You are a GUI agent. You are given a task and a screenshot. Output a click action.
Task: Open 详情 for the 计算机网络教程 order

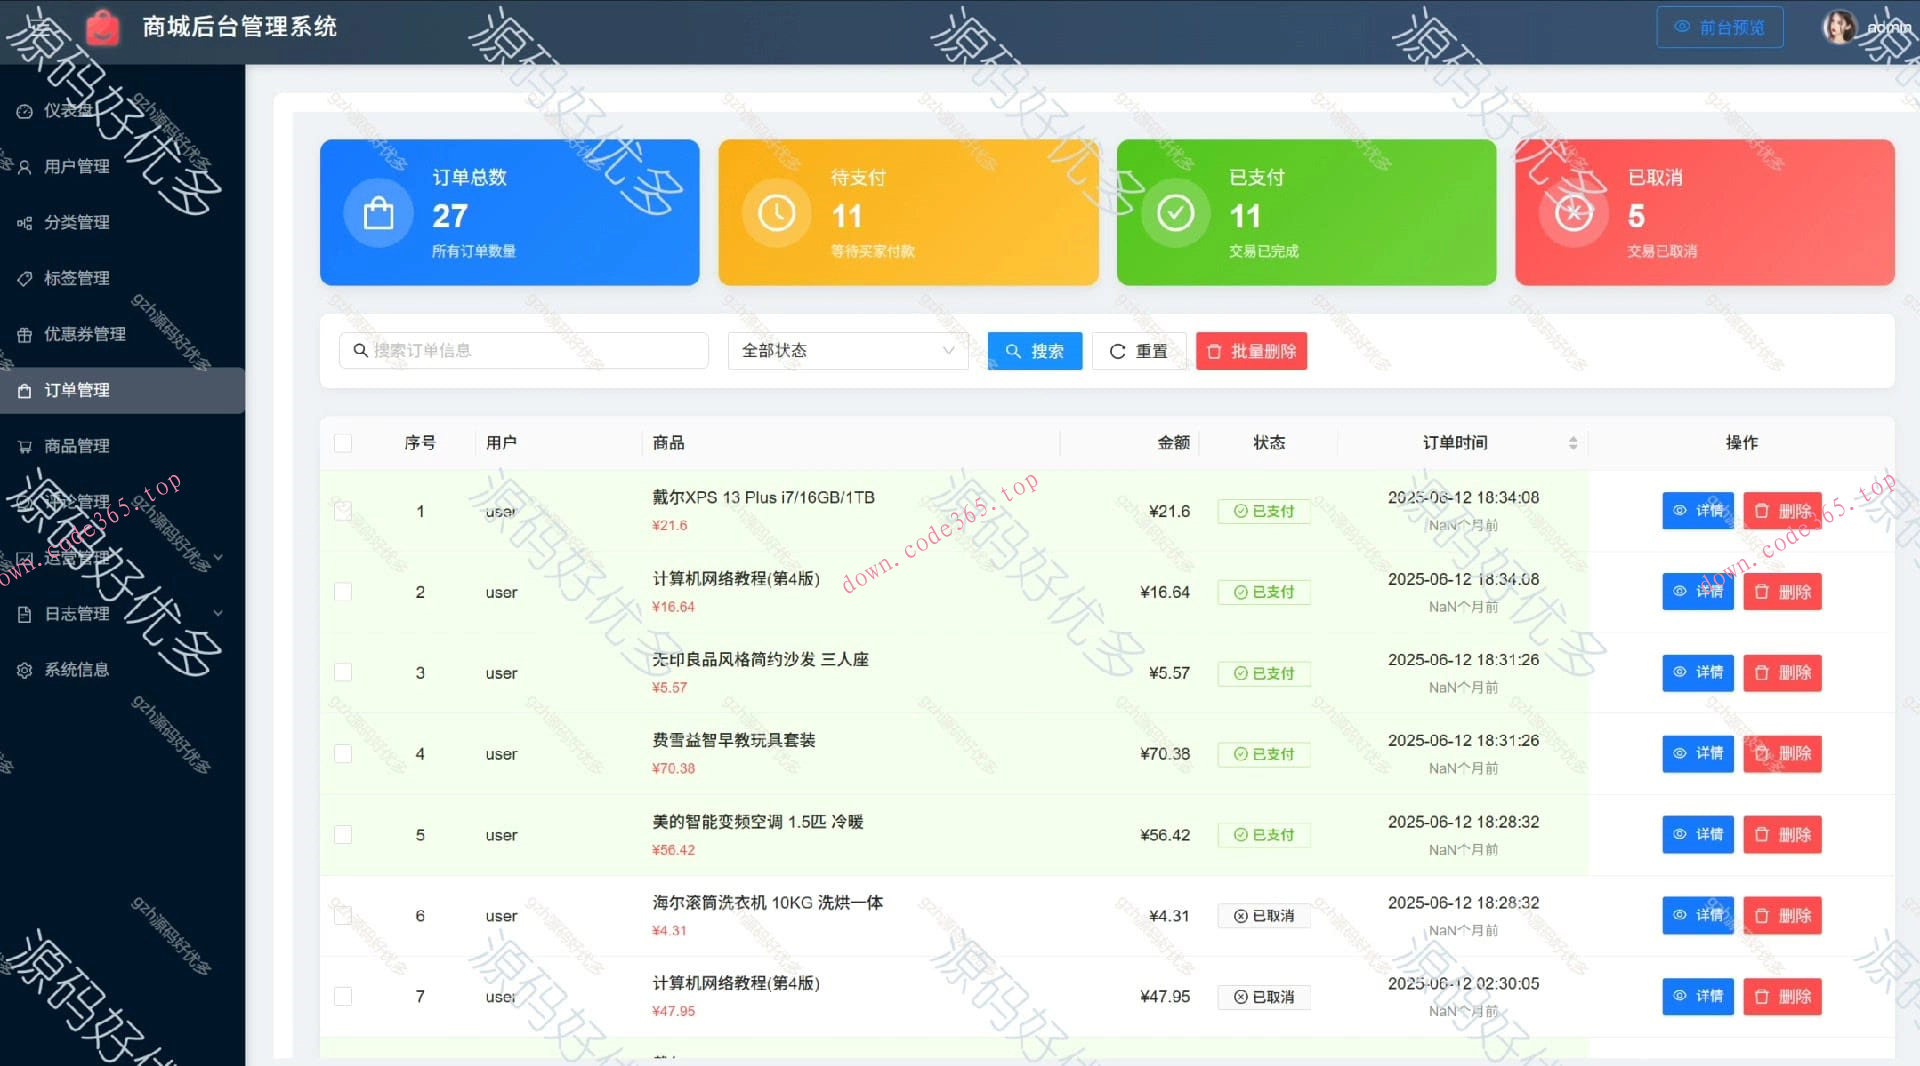tap(1697, 591)
